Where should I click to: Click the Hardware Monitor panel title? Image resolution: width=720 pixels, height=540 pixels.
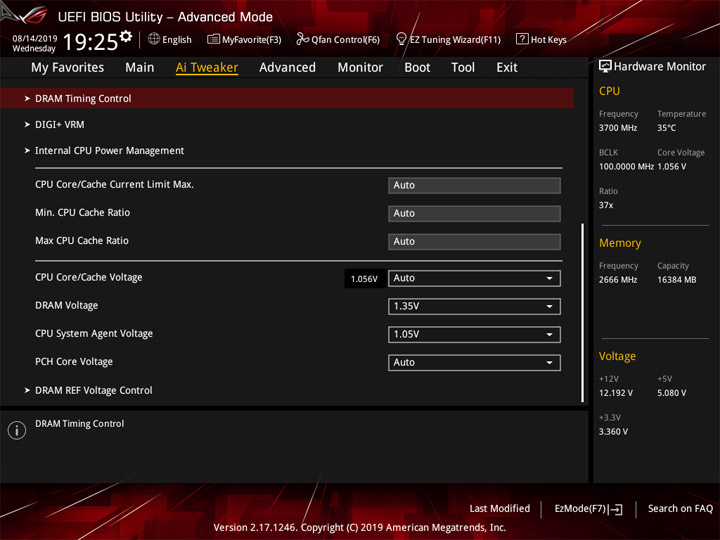pyautogui.click(x=660, y=67)
